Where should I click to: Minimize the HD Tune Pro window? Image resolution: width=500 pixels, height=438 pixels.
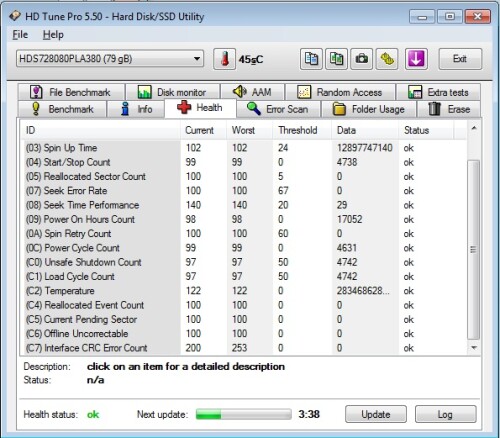click(422, 17)
